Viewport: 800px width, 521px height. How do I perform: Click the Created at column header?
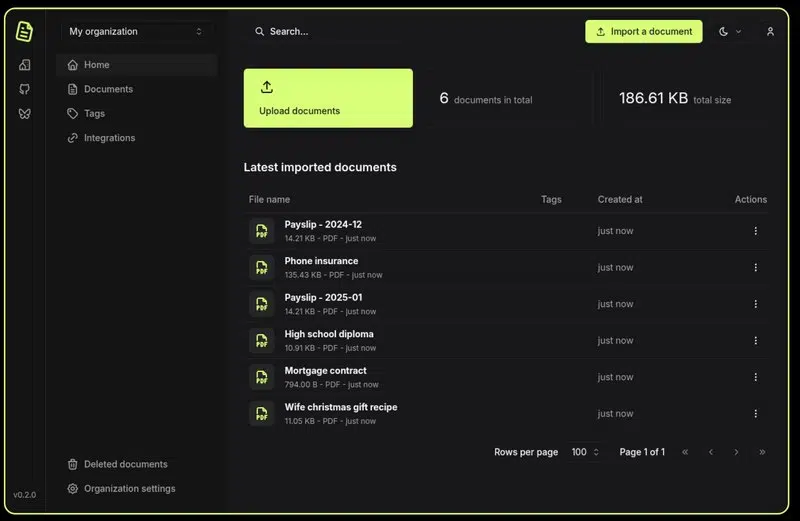(620, 200)
